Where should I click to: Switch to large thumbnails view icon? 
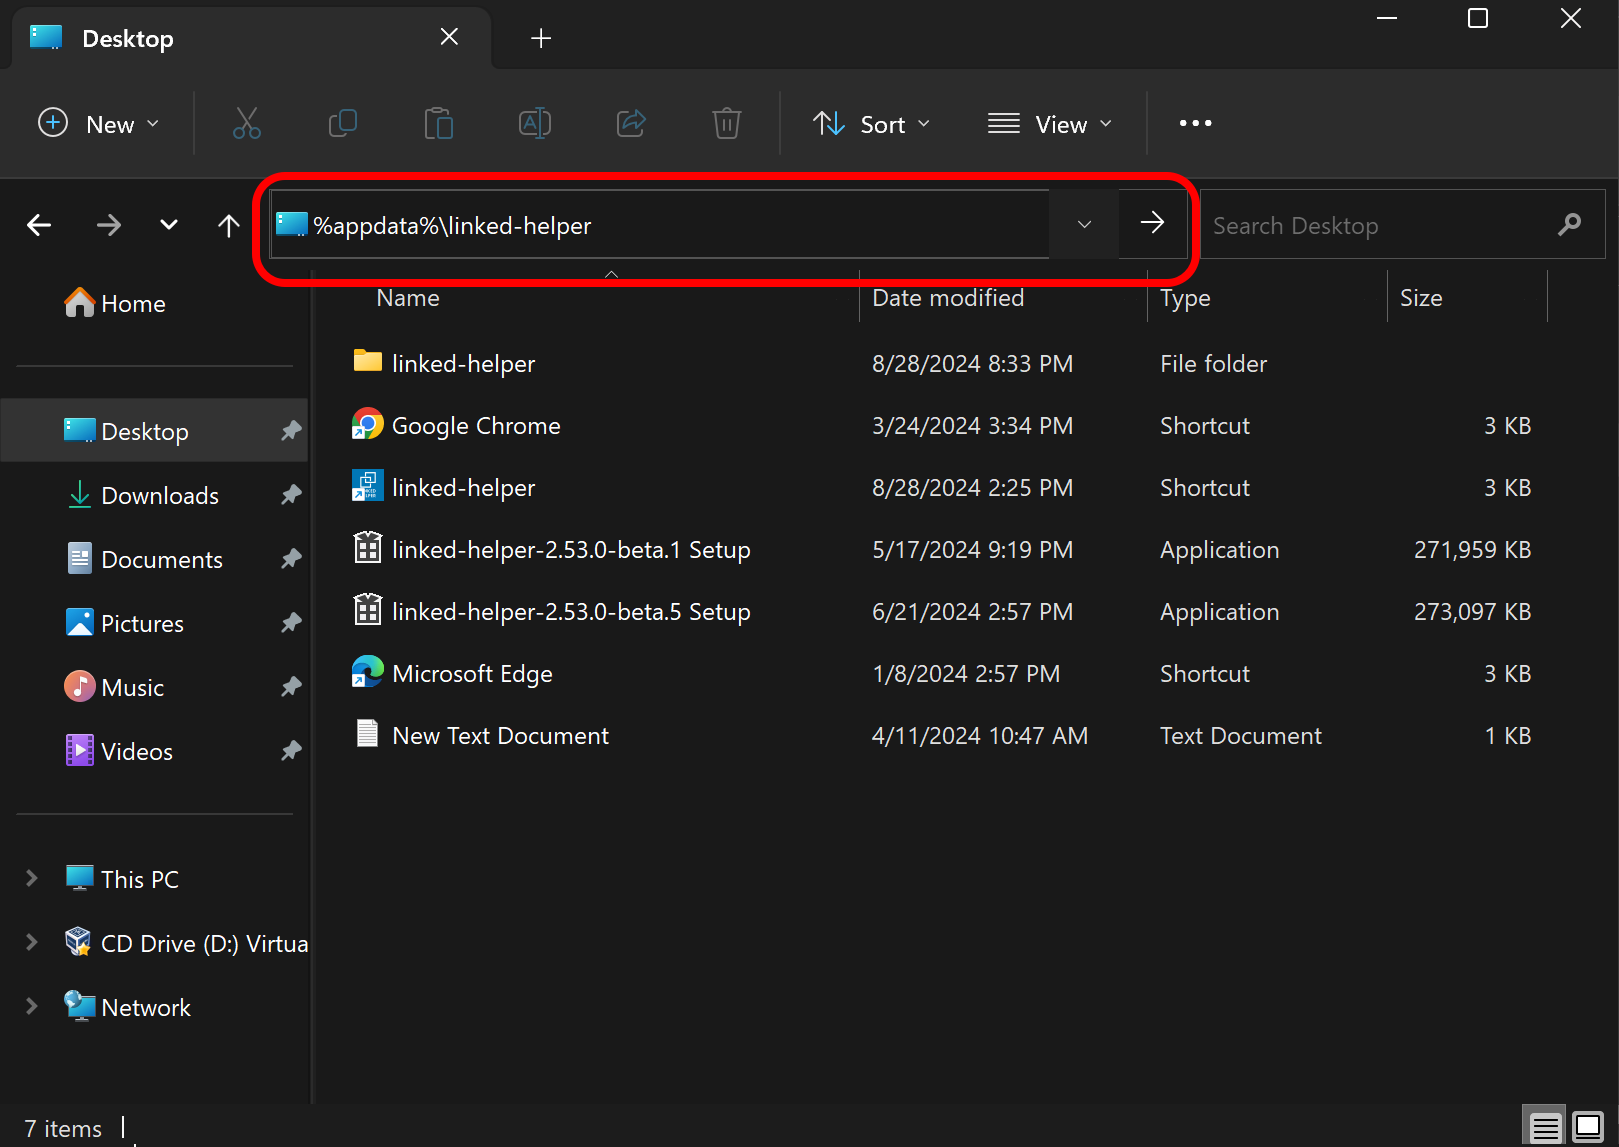coord(1588,1127)
